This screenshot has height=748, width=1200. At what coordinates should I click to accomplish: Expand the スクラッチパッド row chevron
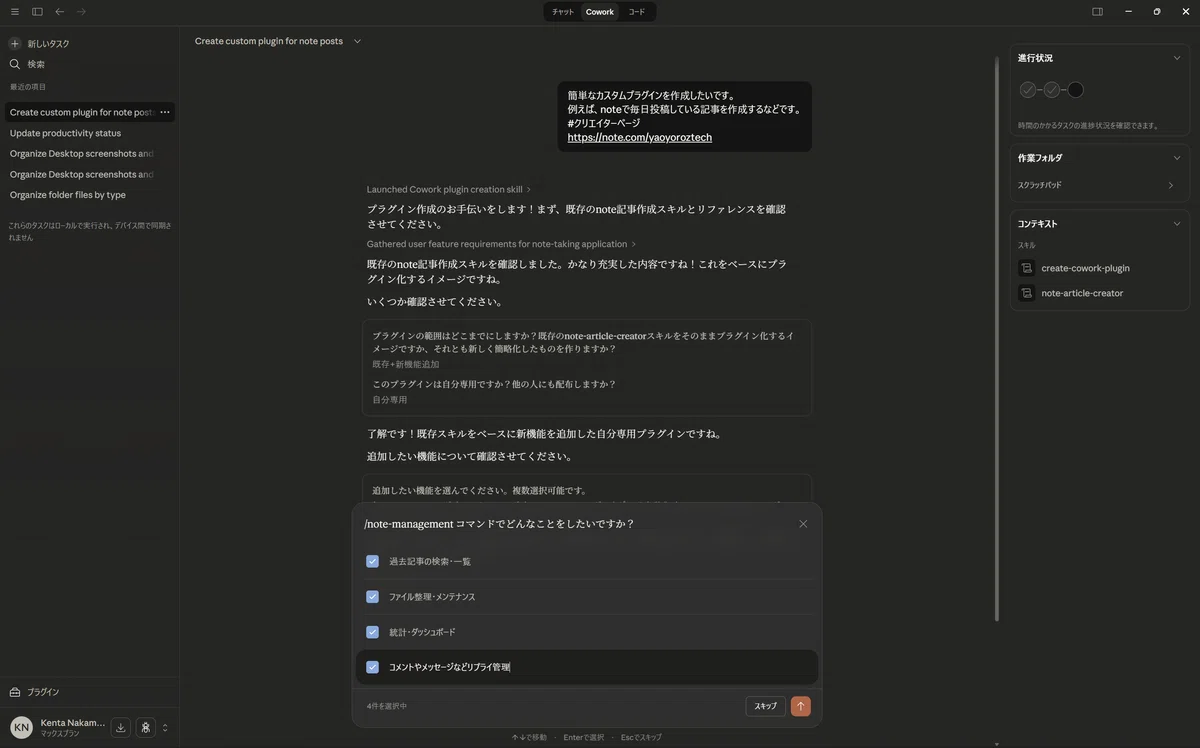tap(1171, 185)
